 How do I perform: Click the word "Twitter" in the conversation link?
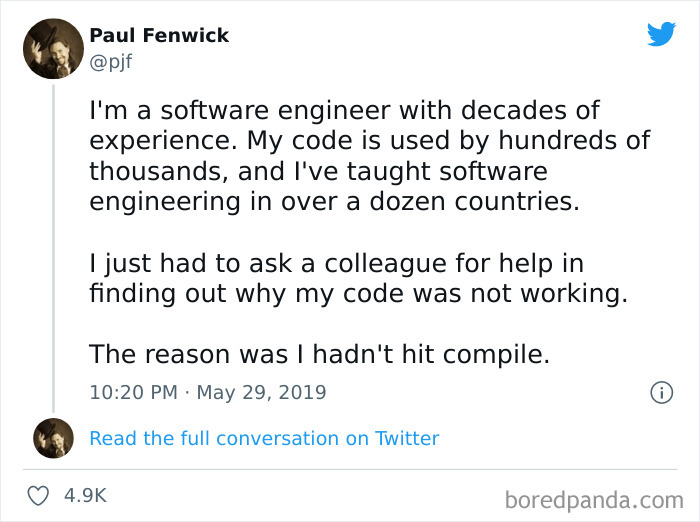[x=407, y=438]
